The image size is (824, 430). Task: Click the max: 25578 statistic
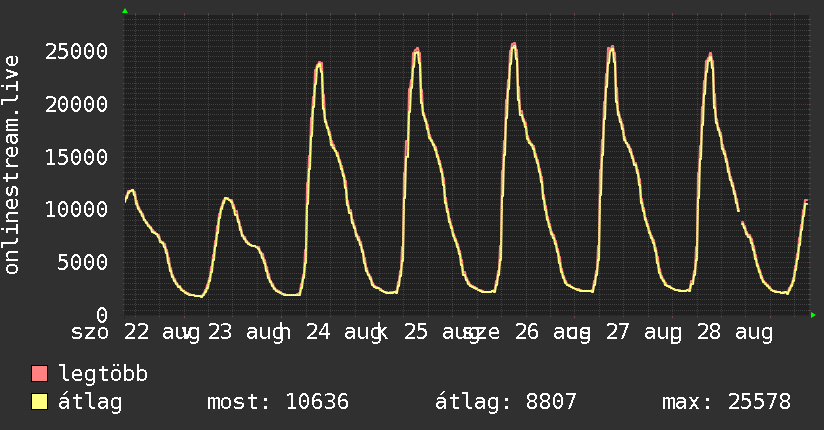[726, 402]
